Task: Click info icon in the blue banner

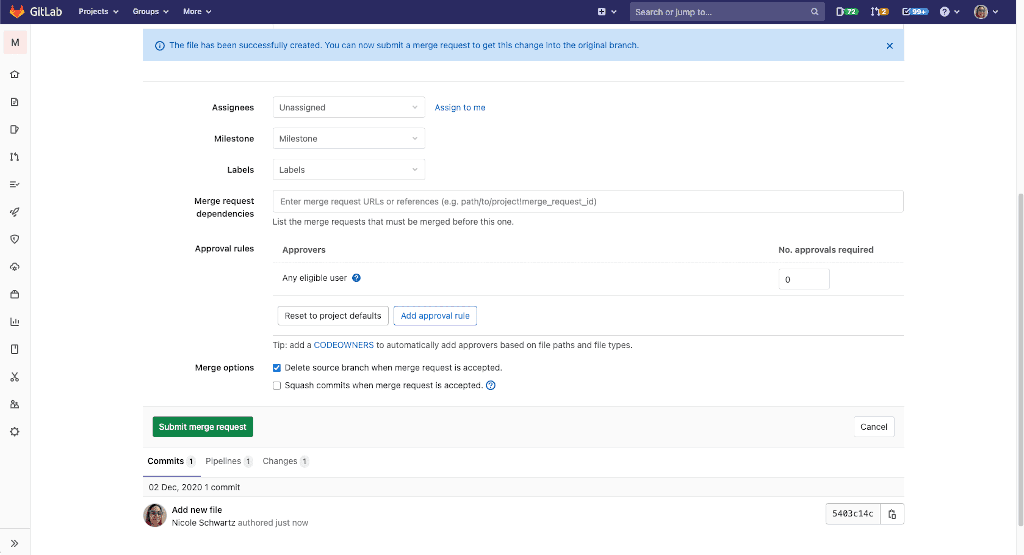Action: pyautogui.click(x=159, y=46)
